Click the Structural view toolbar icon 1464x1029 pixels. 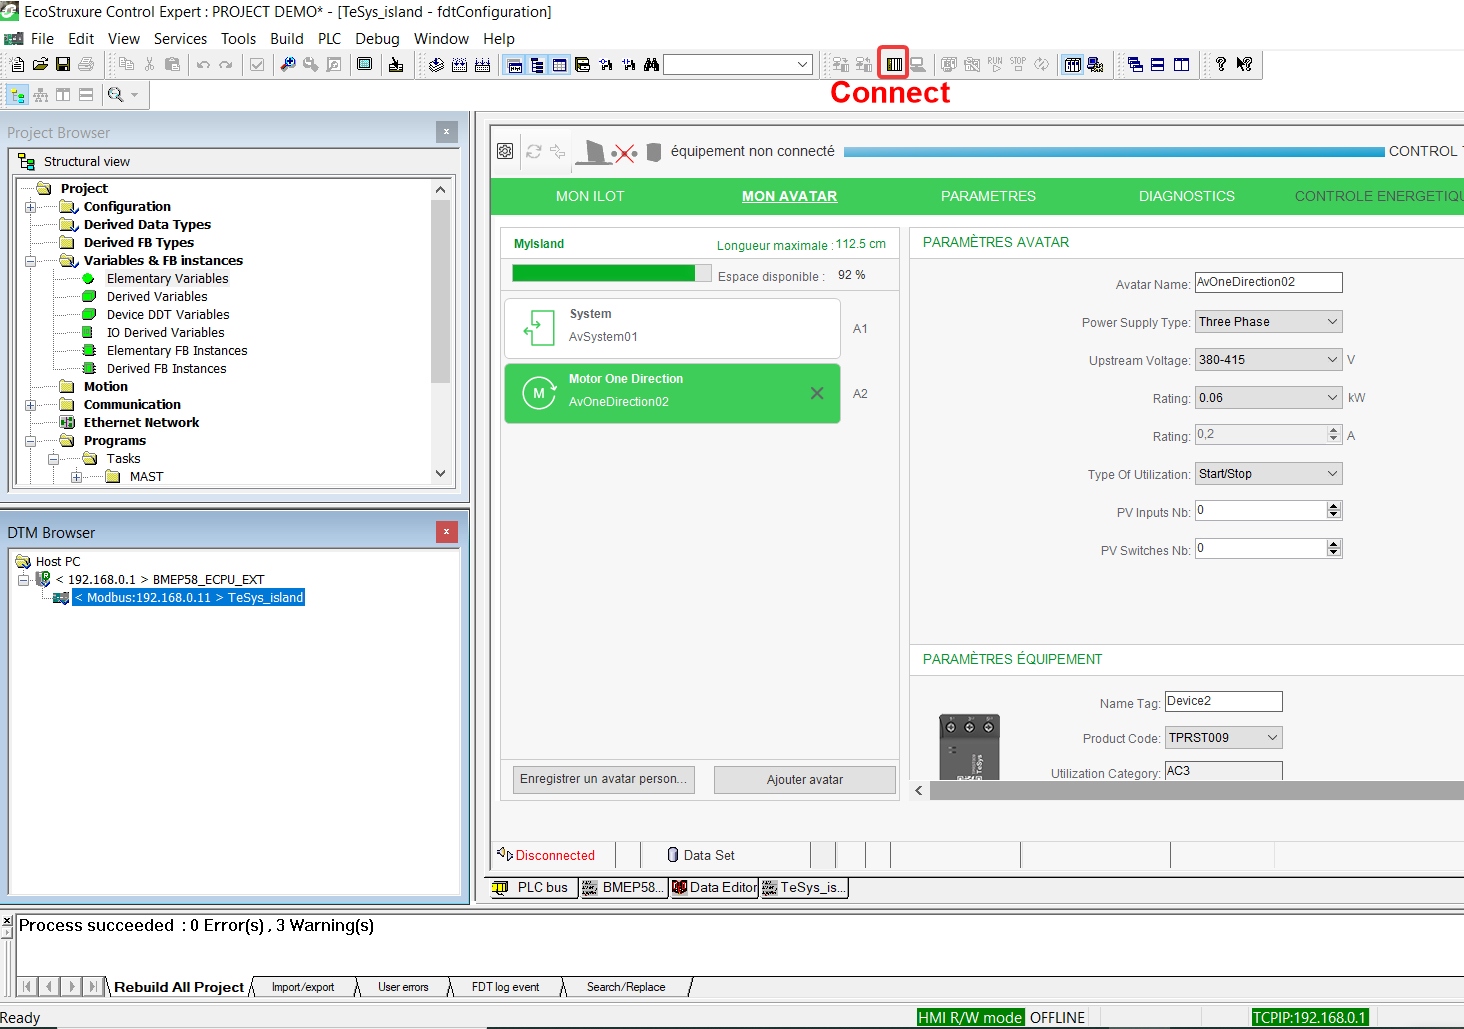tap(18, 95)
